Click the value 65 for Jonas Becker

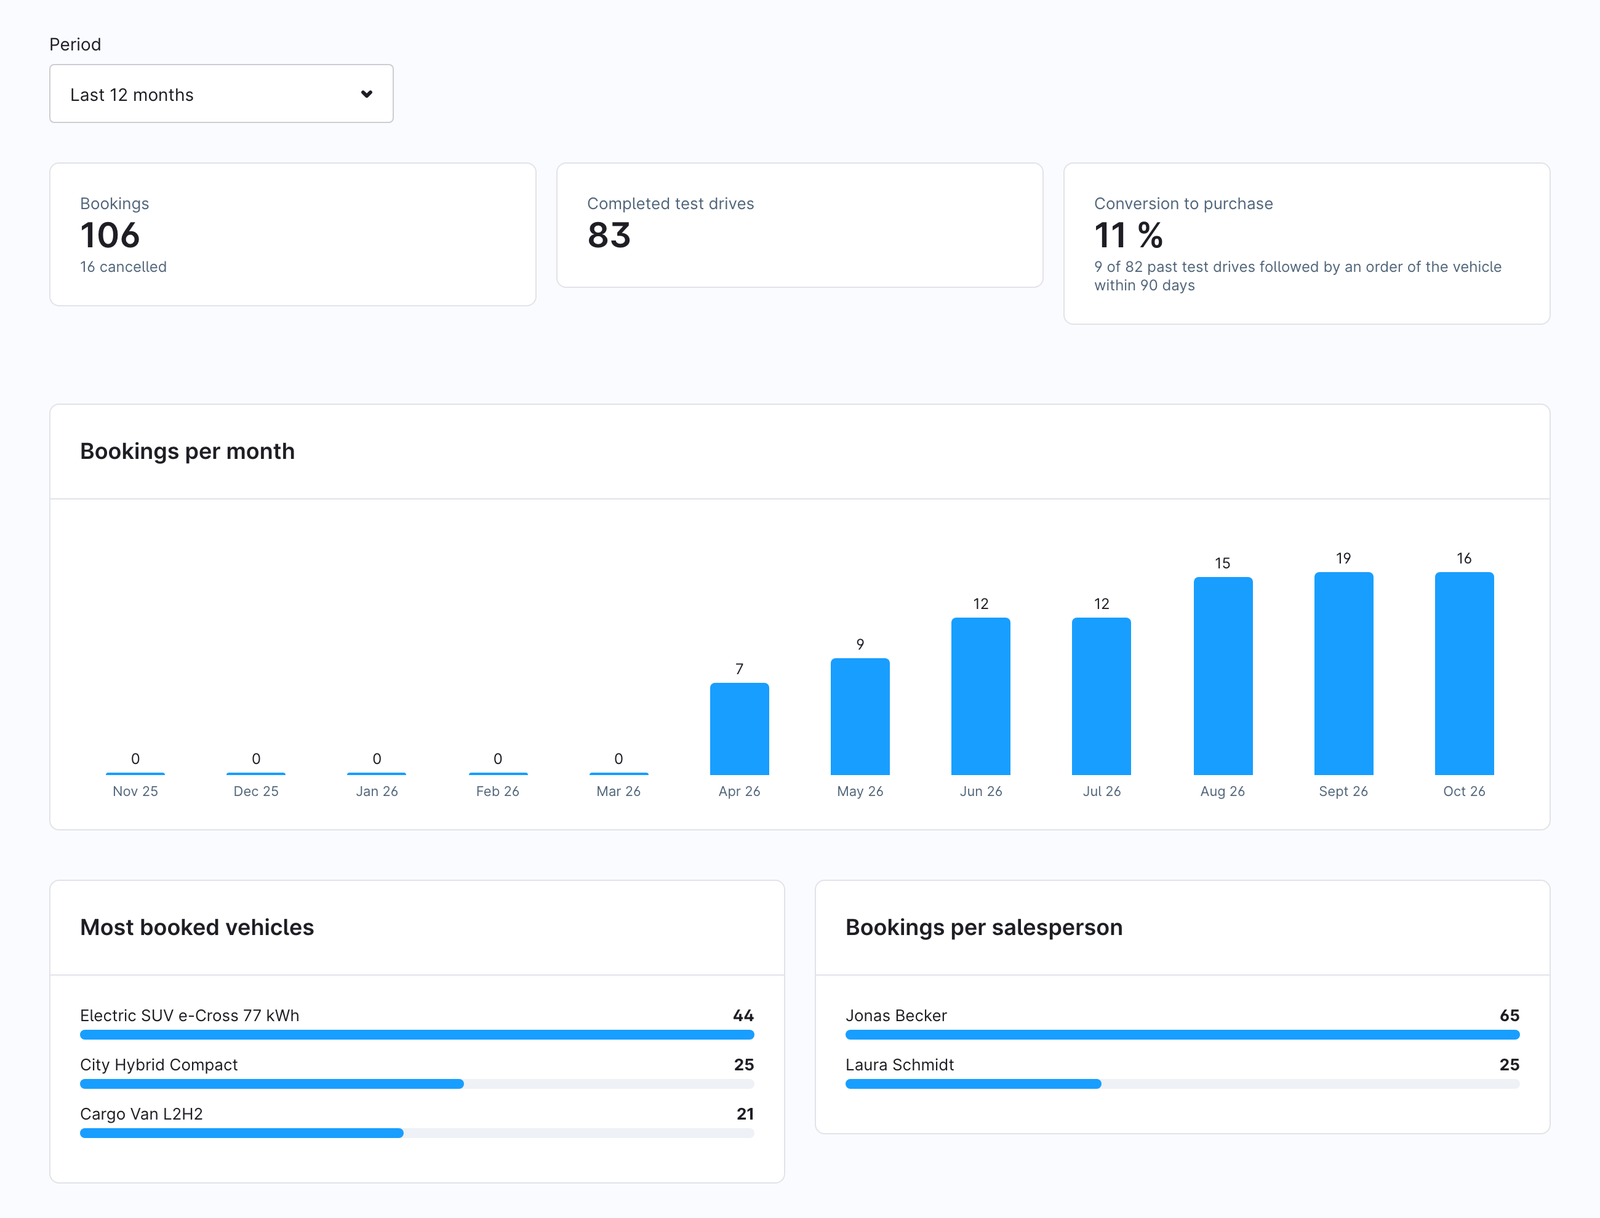[x=1509, y=1015]
